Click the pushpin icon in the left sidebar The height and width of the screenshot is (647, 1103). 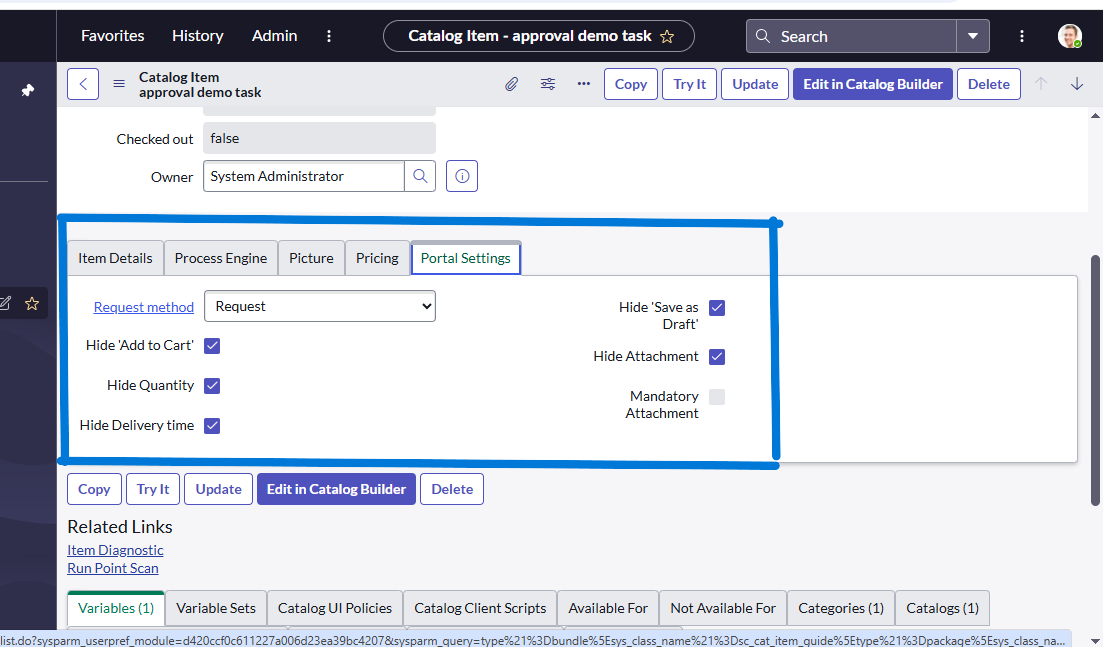coord(26,88)
